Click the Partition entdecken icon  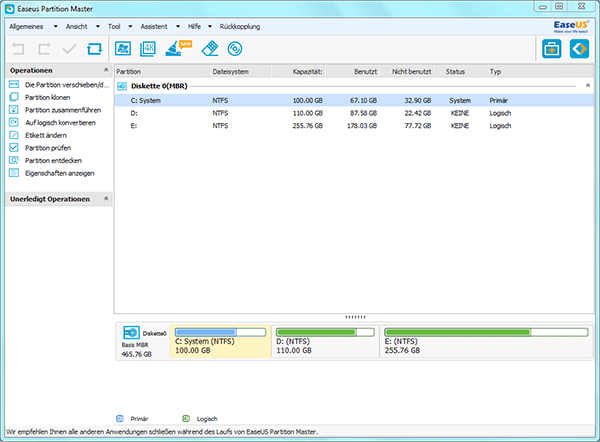tap(14, 160)
